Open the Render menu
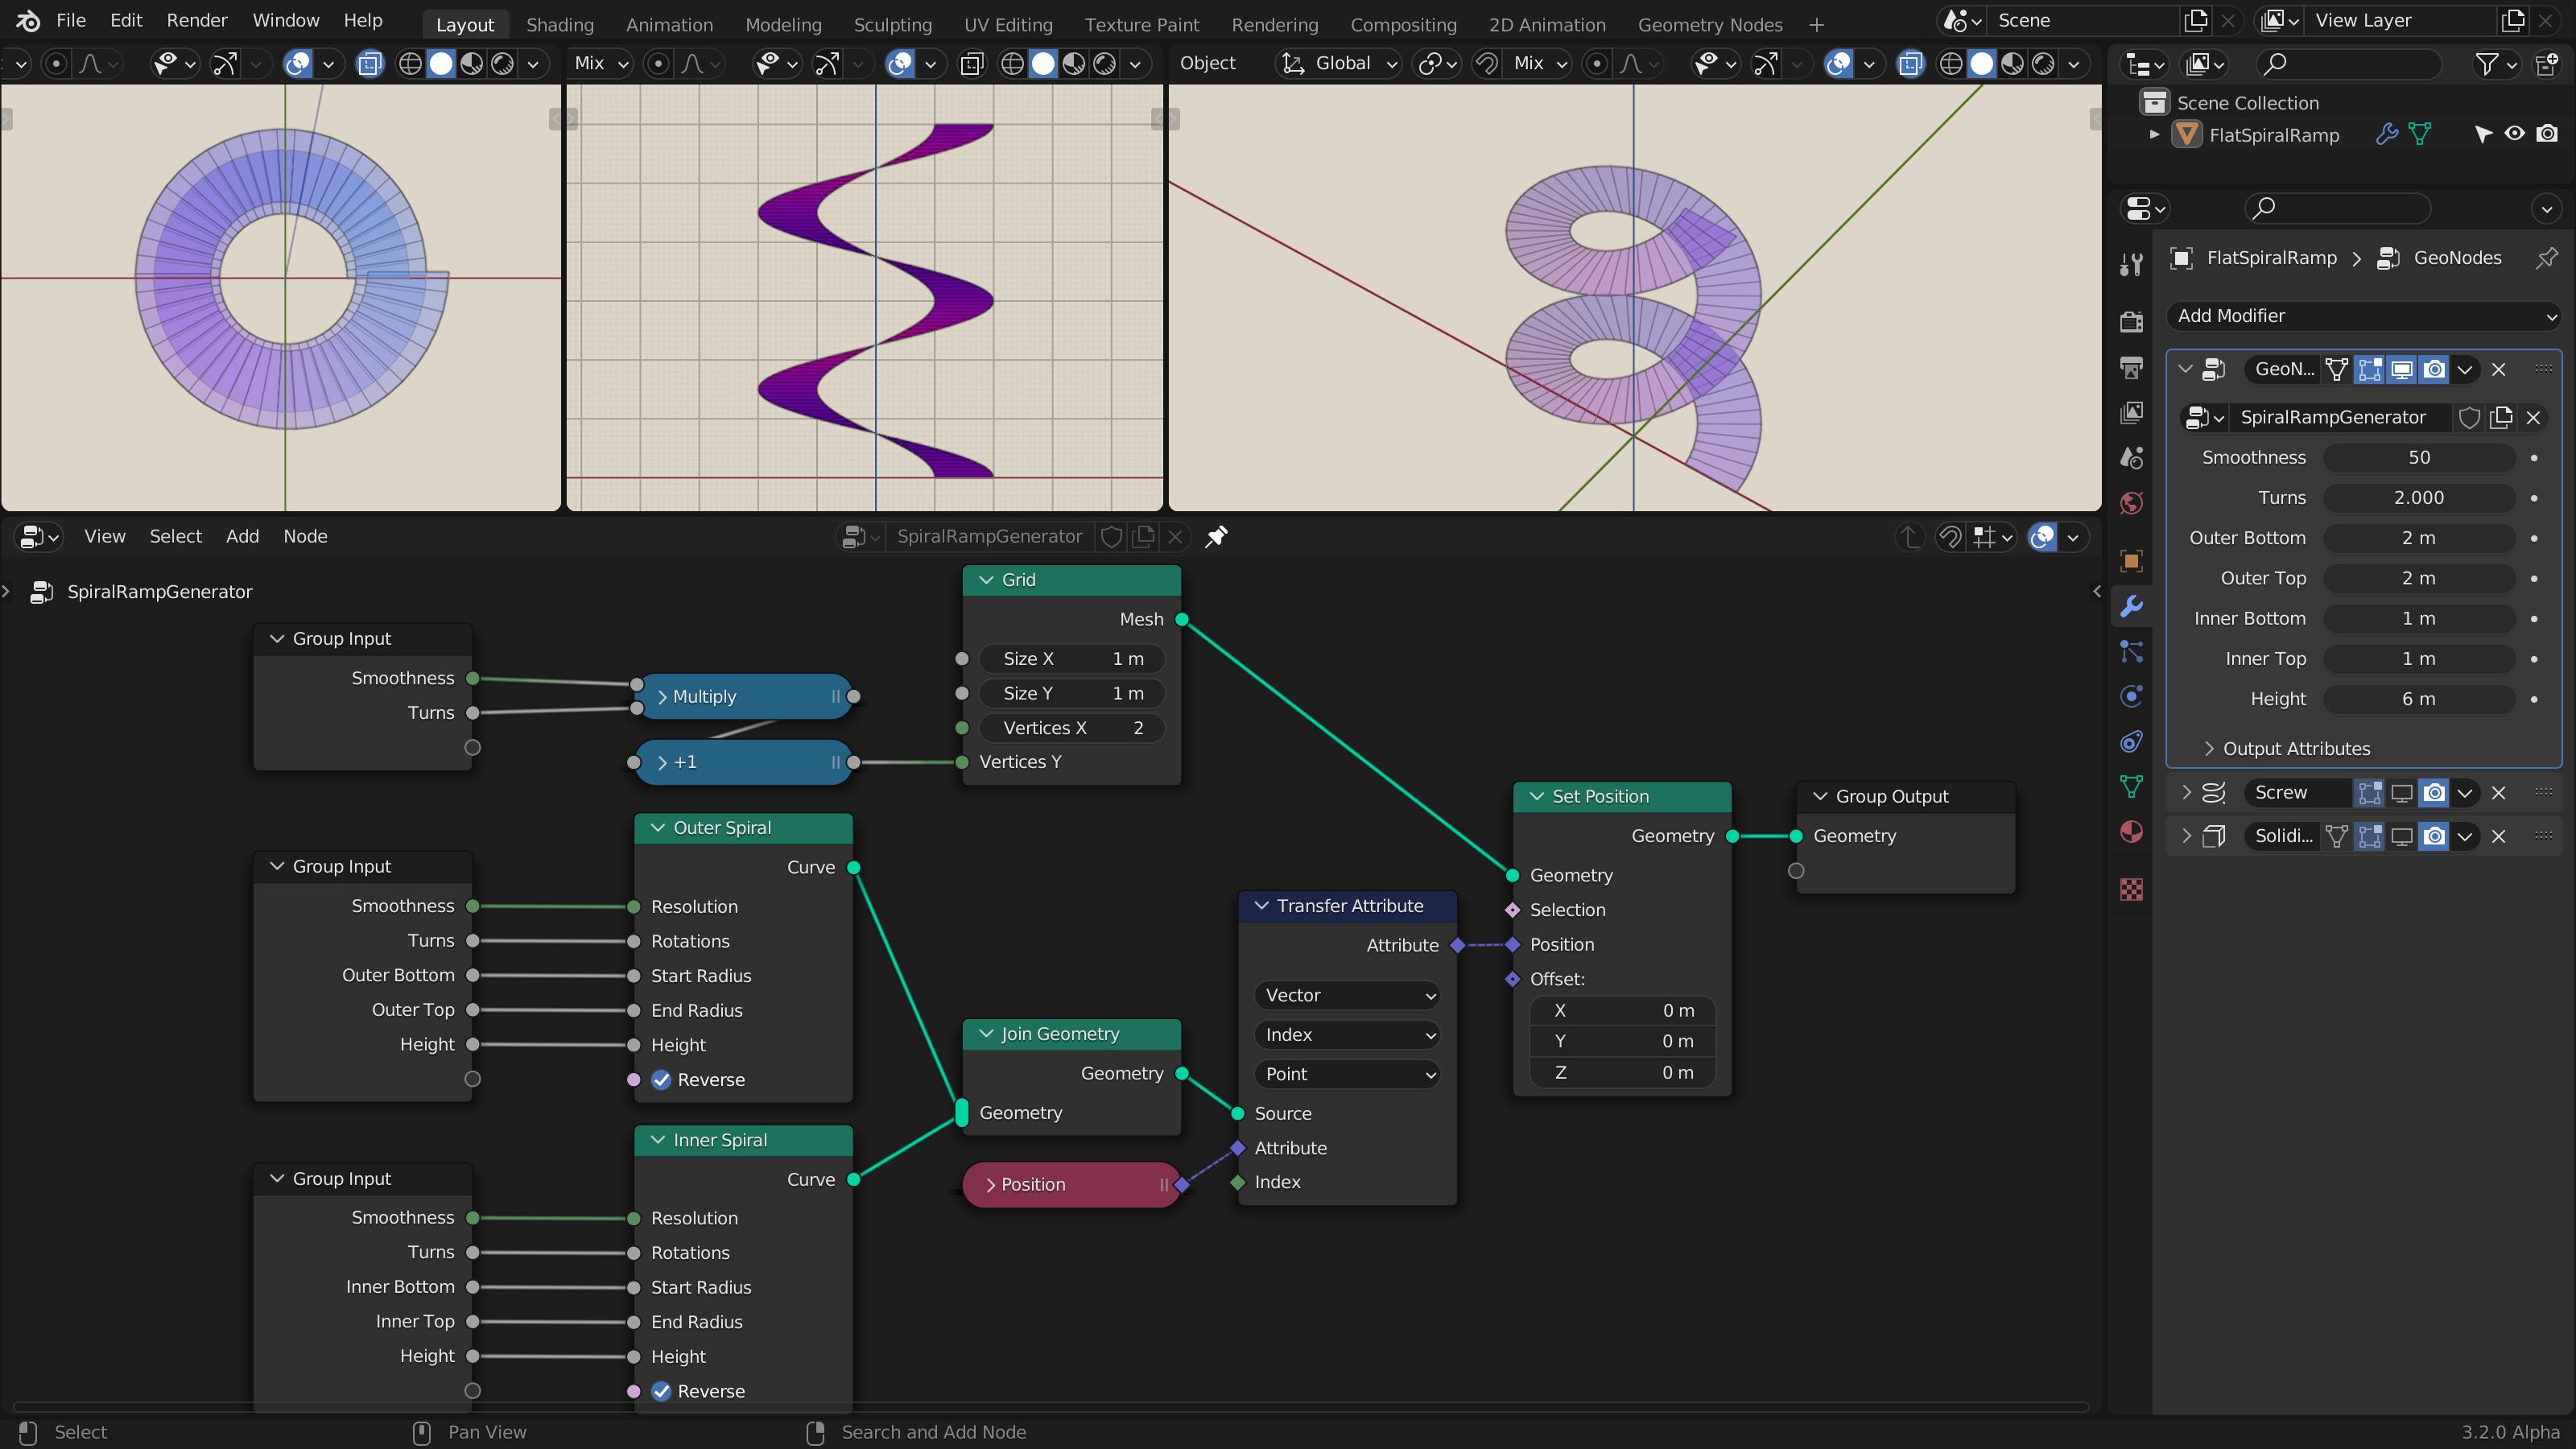Screen dimensions: 2576x1449 pos(196,21)
